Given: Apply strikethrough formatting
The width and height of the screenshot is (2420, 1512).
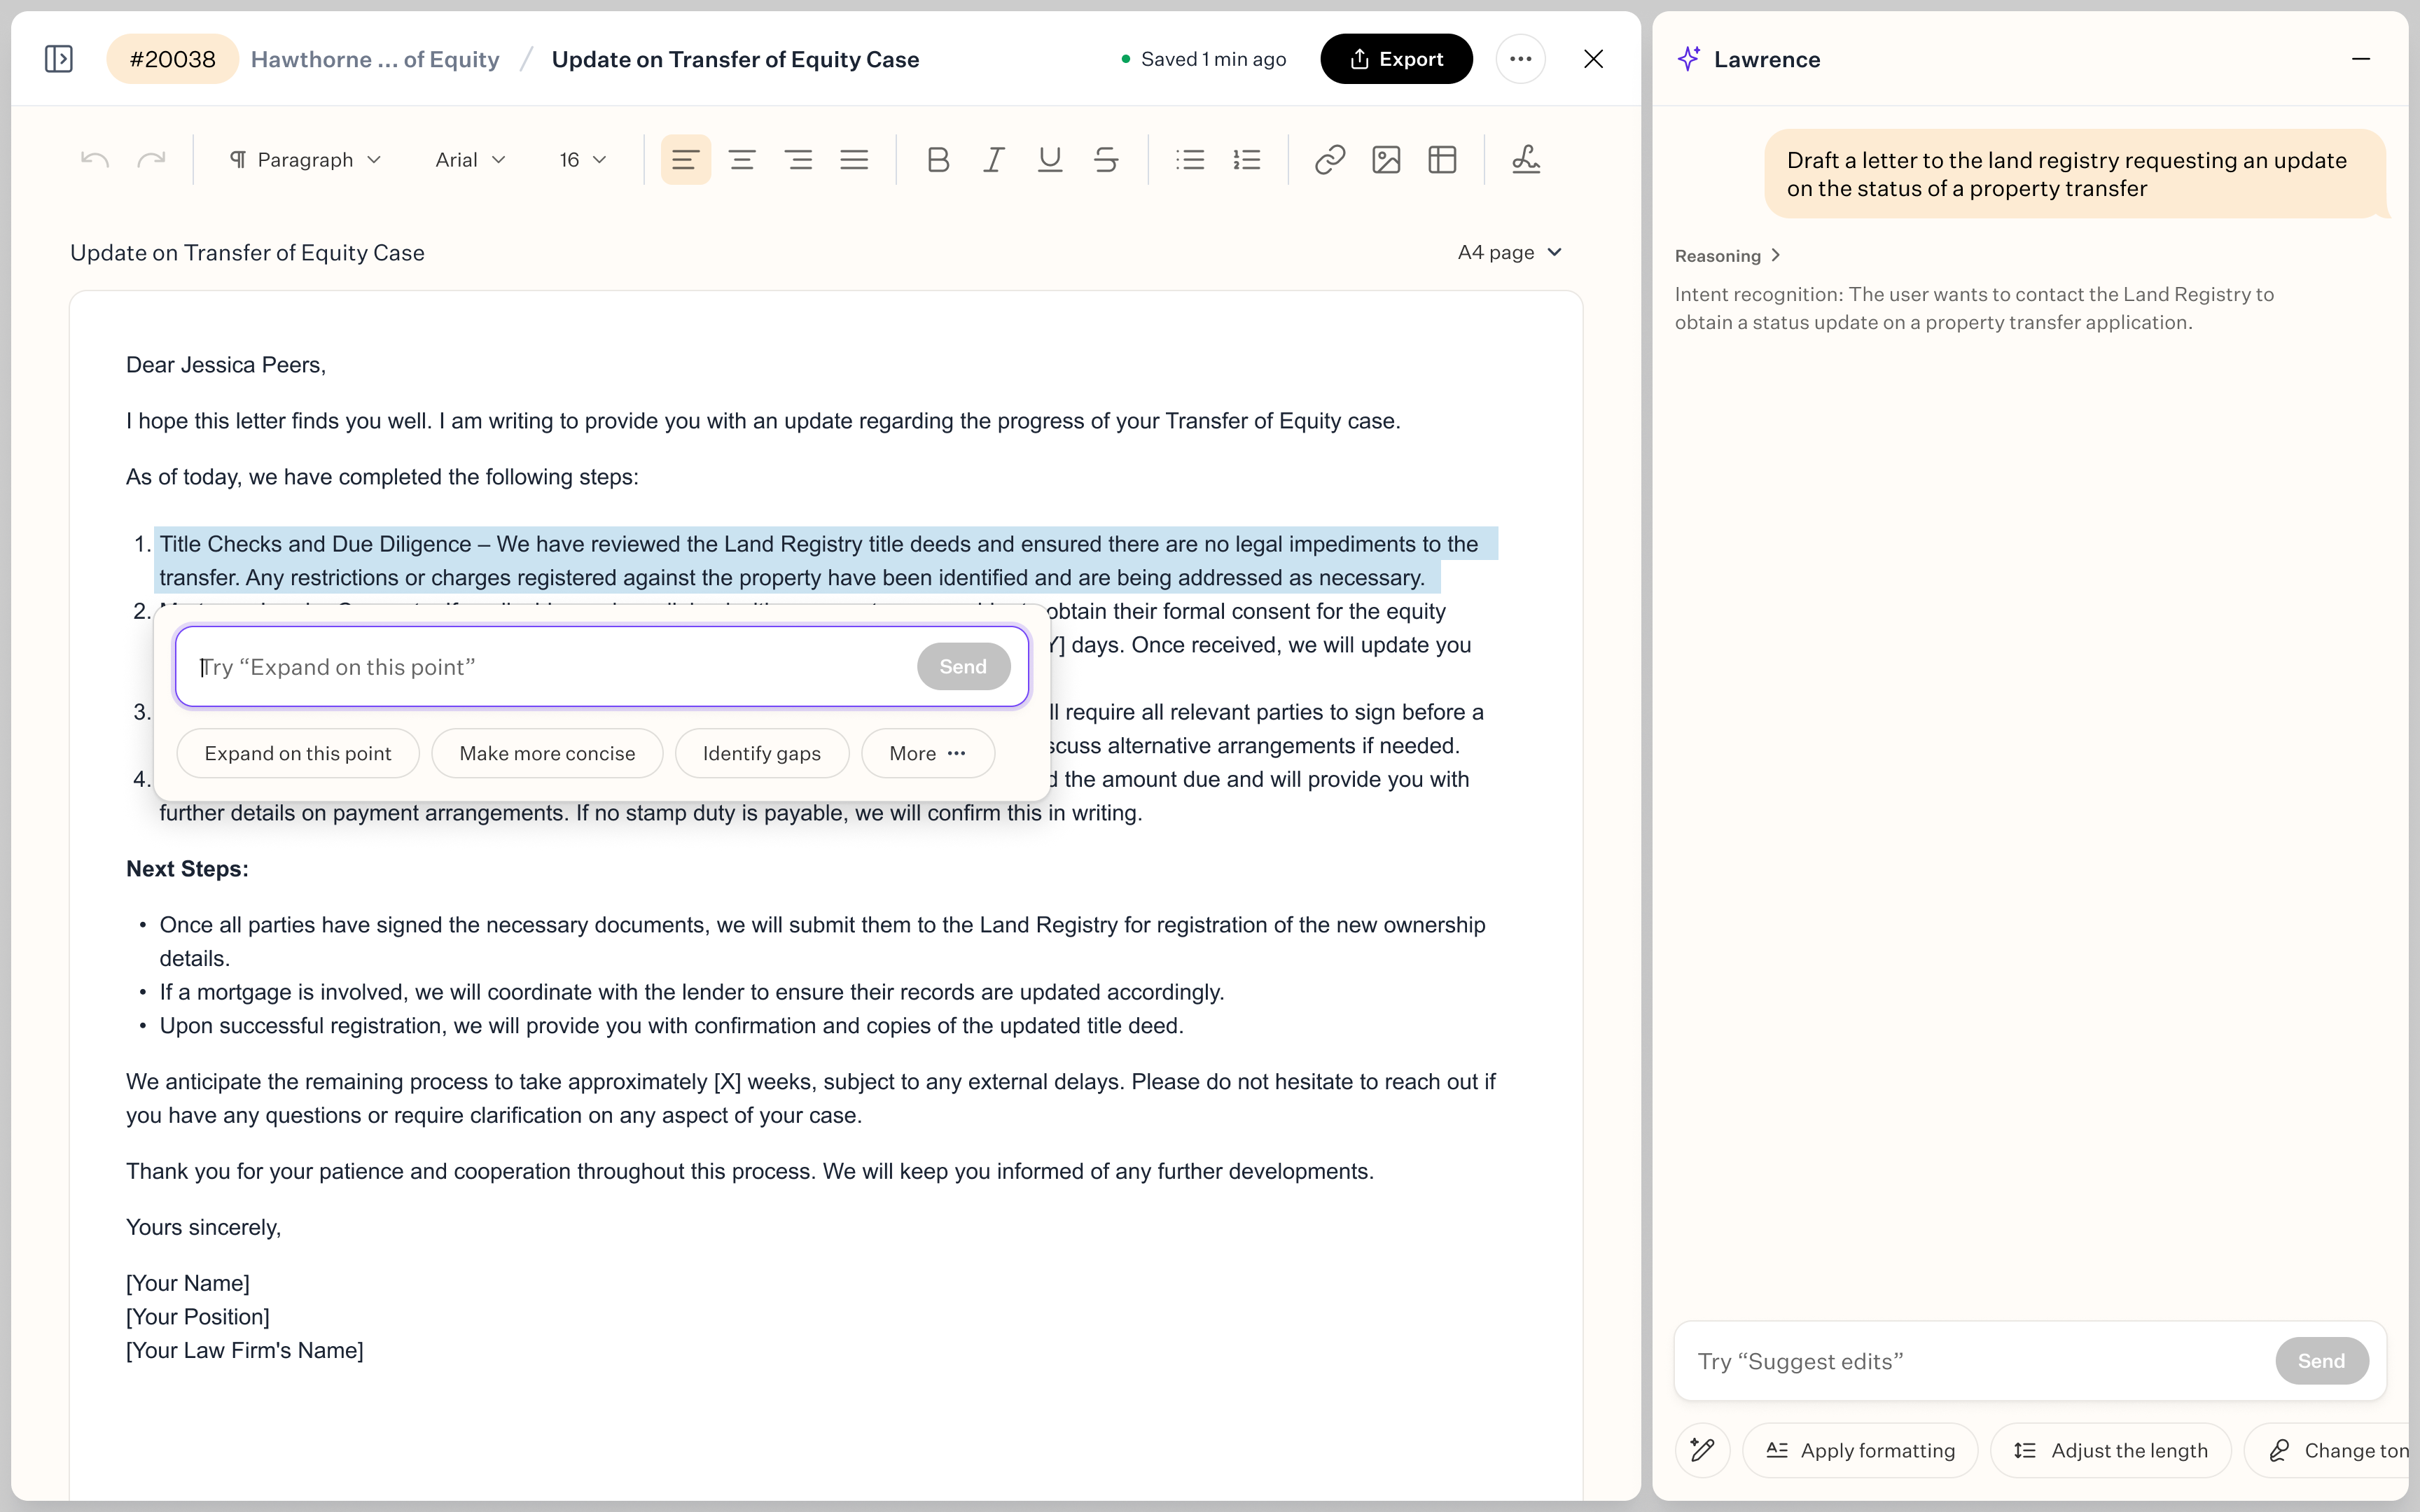Looking at the screenshot, I should (1106, 159).
